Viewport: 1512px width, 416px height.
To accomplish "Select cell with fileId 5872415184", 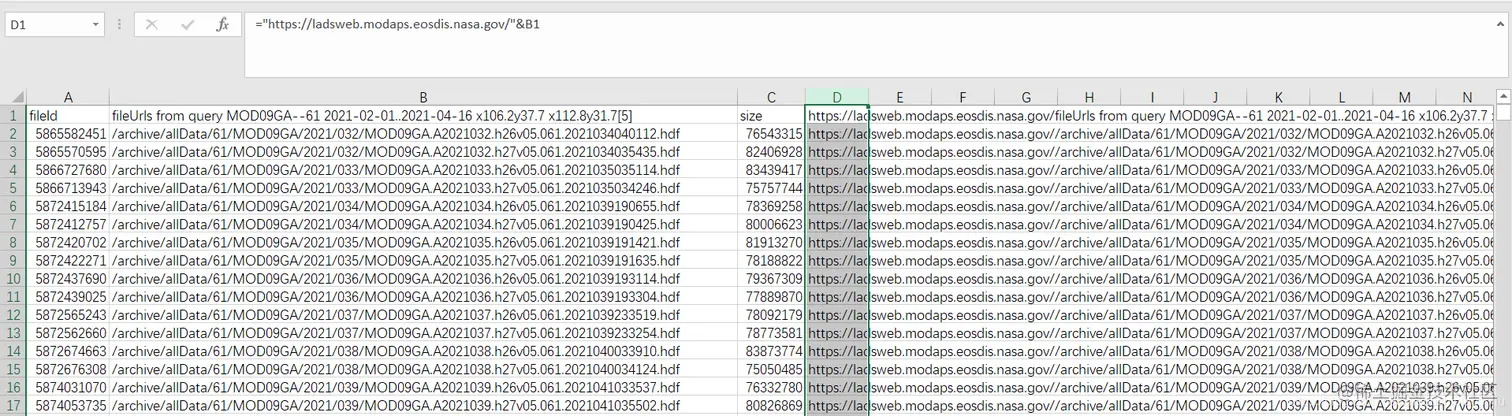I will pos(68,206).
